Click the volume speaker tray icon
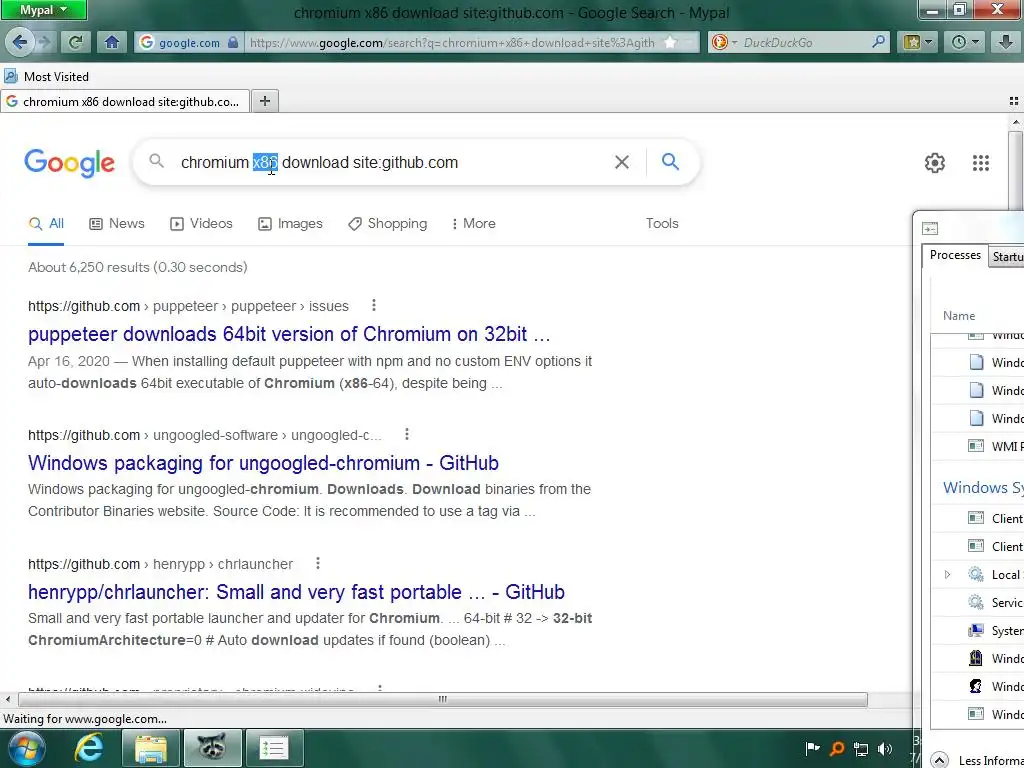This screenshot has height=768, width=1024. [x=885, y=748]
